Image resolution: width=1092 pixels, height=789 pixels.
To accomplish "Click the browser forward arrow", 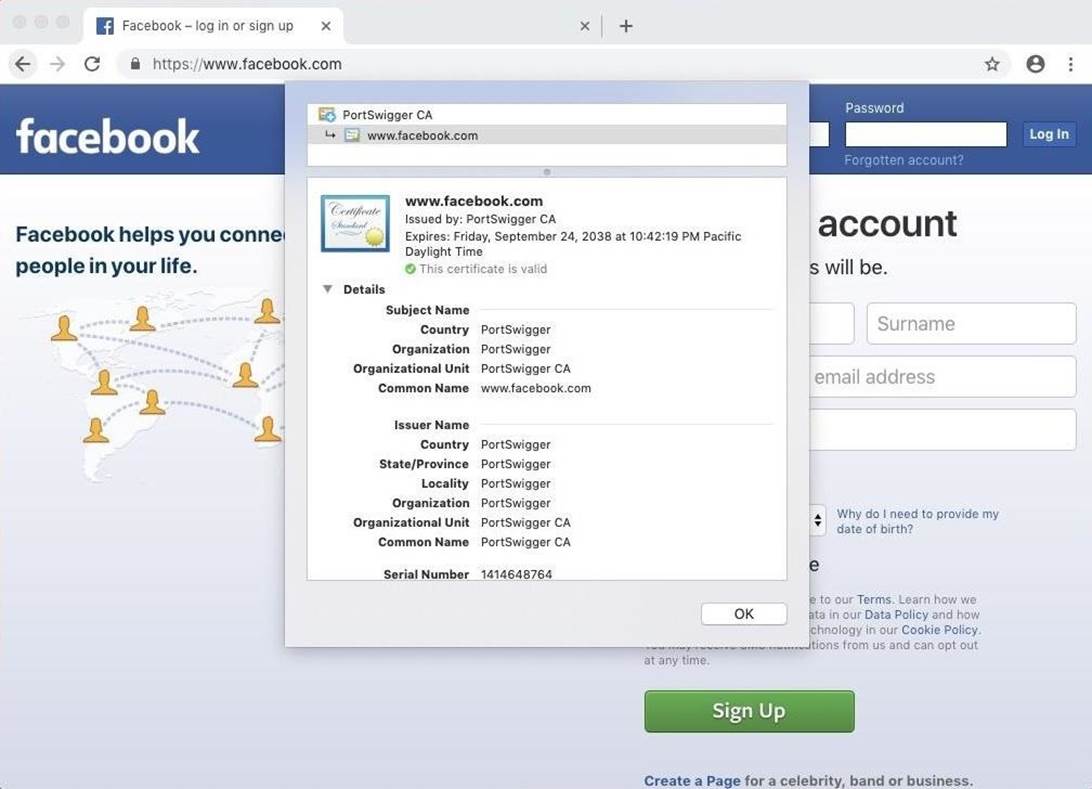I will click(57, 64).
